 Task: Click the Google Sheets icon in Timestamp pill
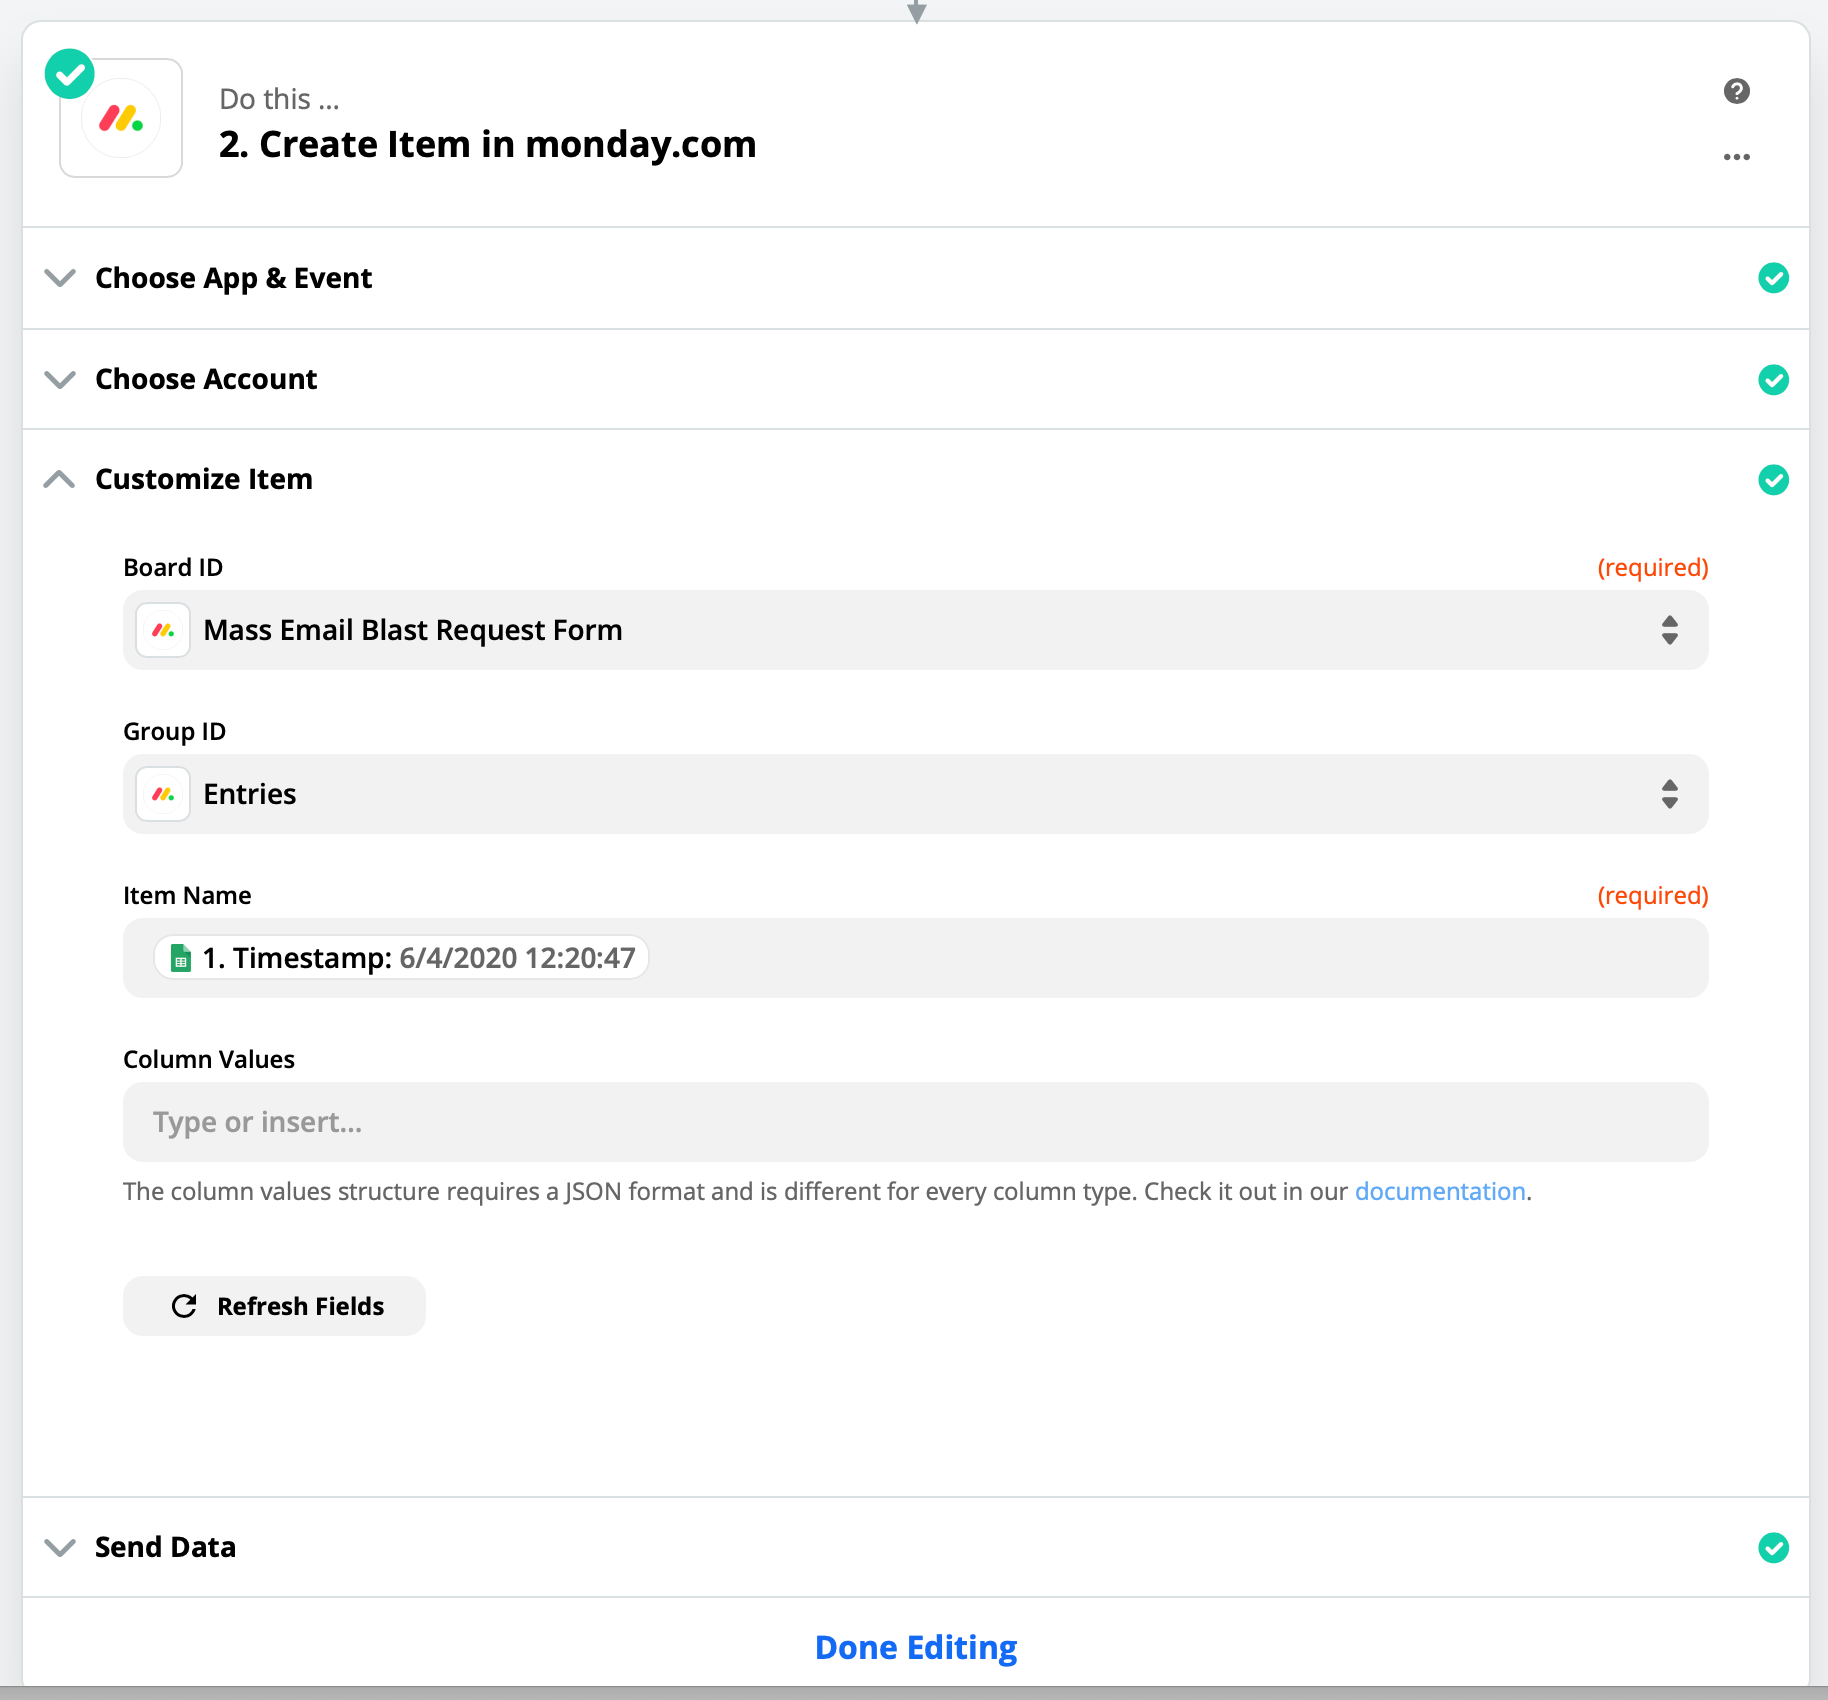coord(181,958)
